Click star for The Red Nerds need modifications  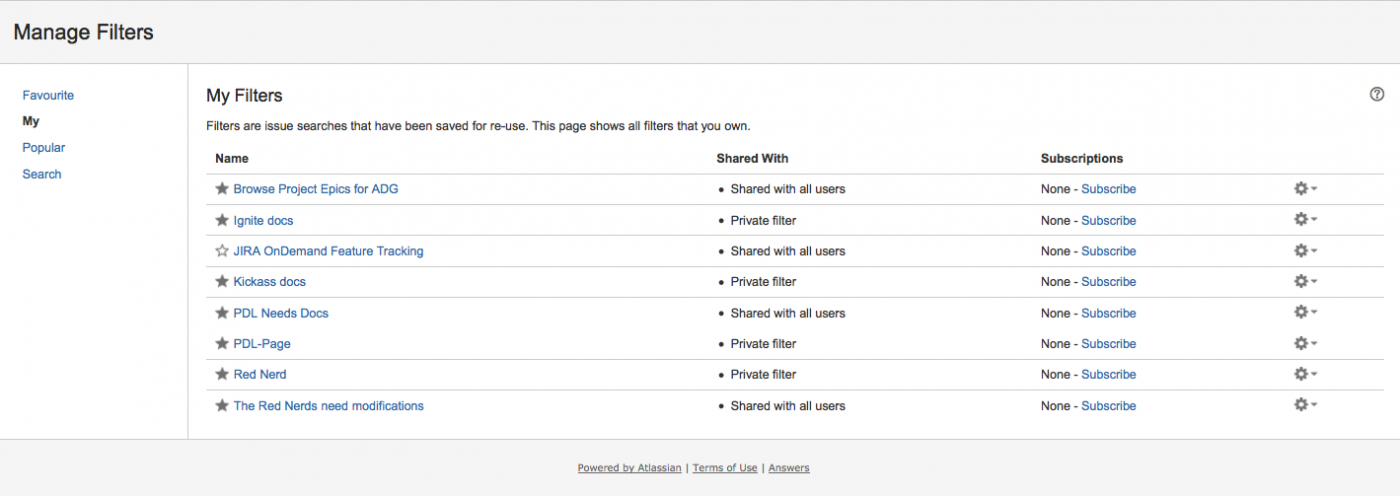point(222,405)
